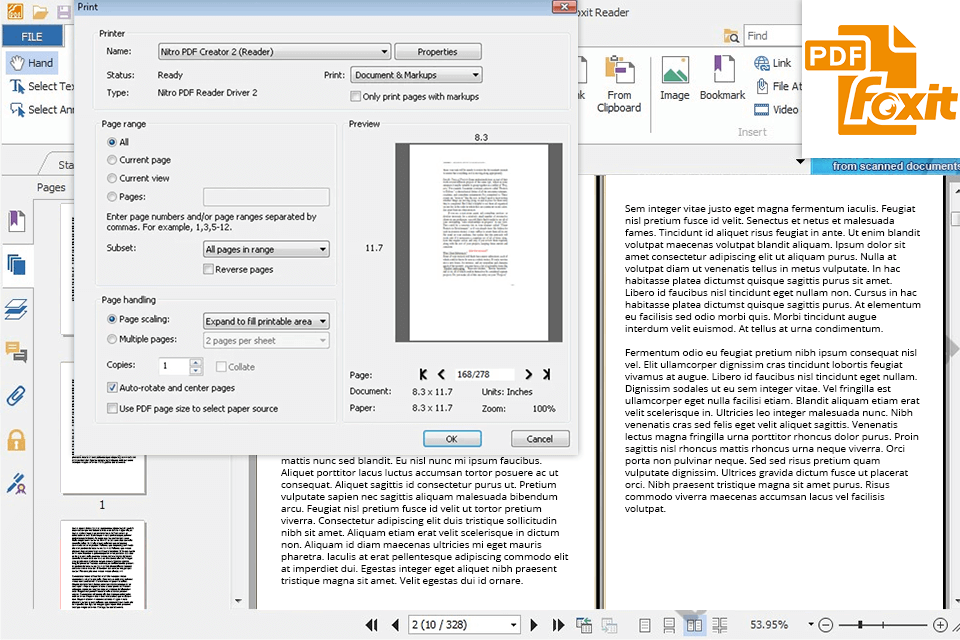Open the printer Name dropdown
The image size is (960, 640).
274,52
